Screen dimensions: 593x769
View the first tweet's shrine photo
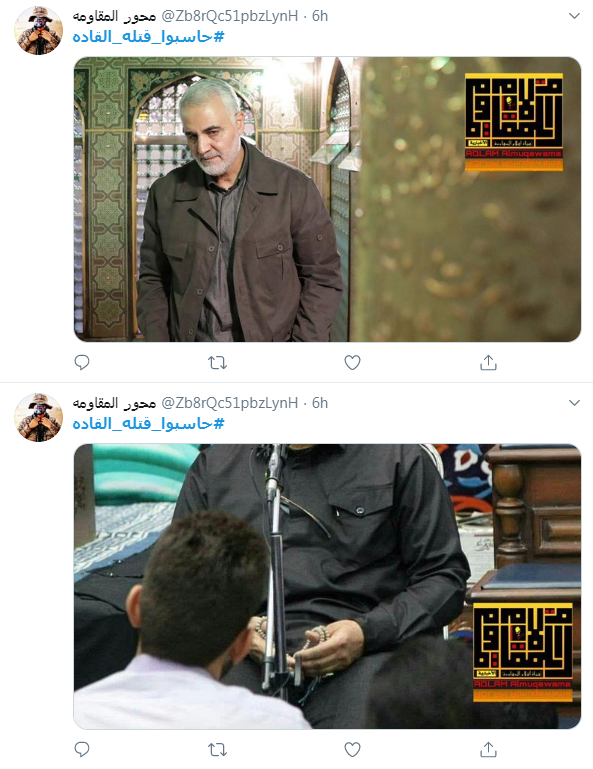click(x=327, y=199)
